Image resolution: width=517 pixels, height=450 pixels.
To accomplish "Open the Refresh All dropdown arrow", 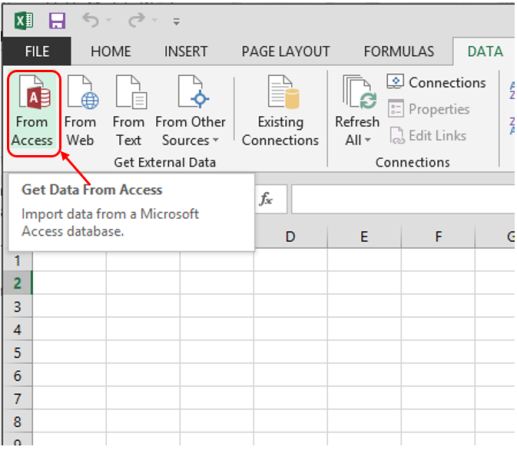I will coord(367,140).
